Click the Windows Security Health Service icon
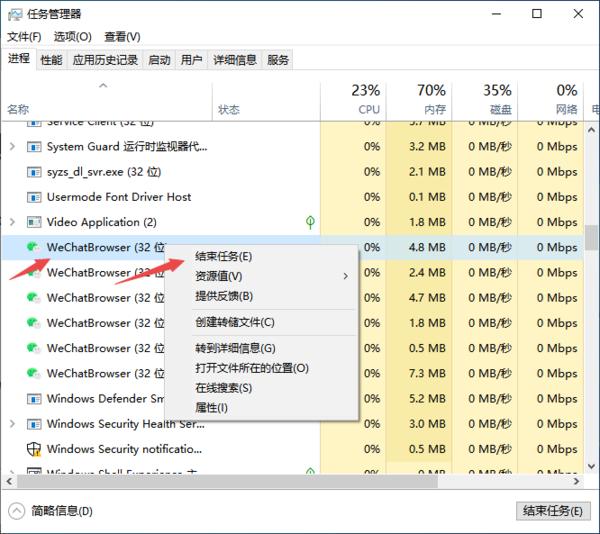This screenshot has width=600, height=534. (34, 424)
